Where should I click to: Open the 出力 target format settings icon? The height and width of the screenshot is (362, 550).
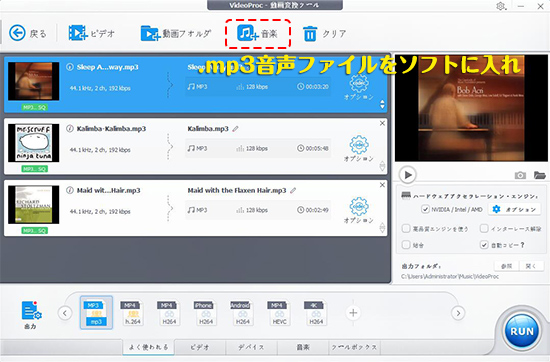[x=31, y=314]
